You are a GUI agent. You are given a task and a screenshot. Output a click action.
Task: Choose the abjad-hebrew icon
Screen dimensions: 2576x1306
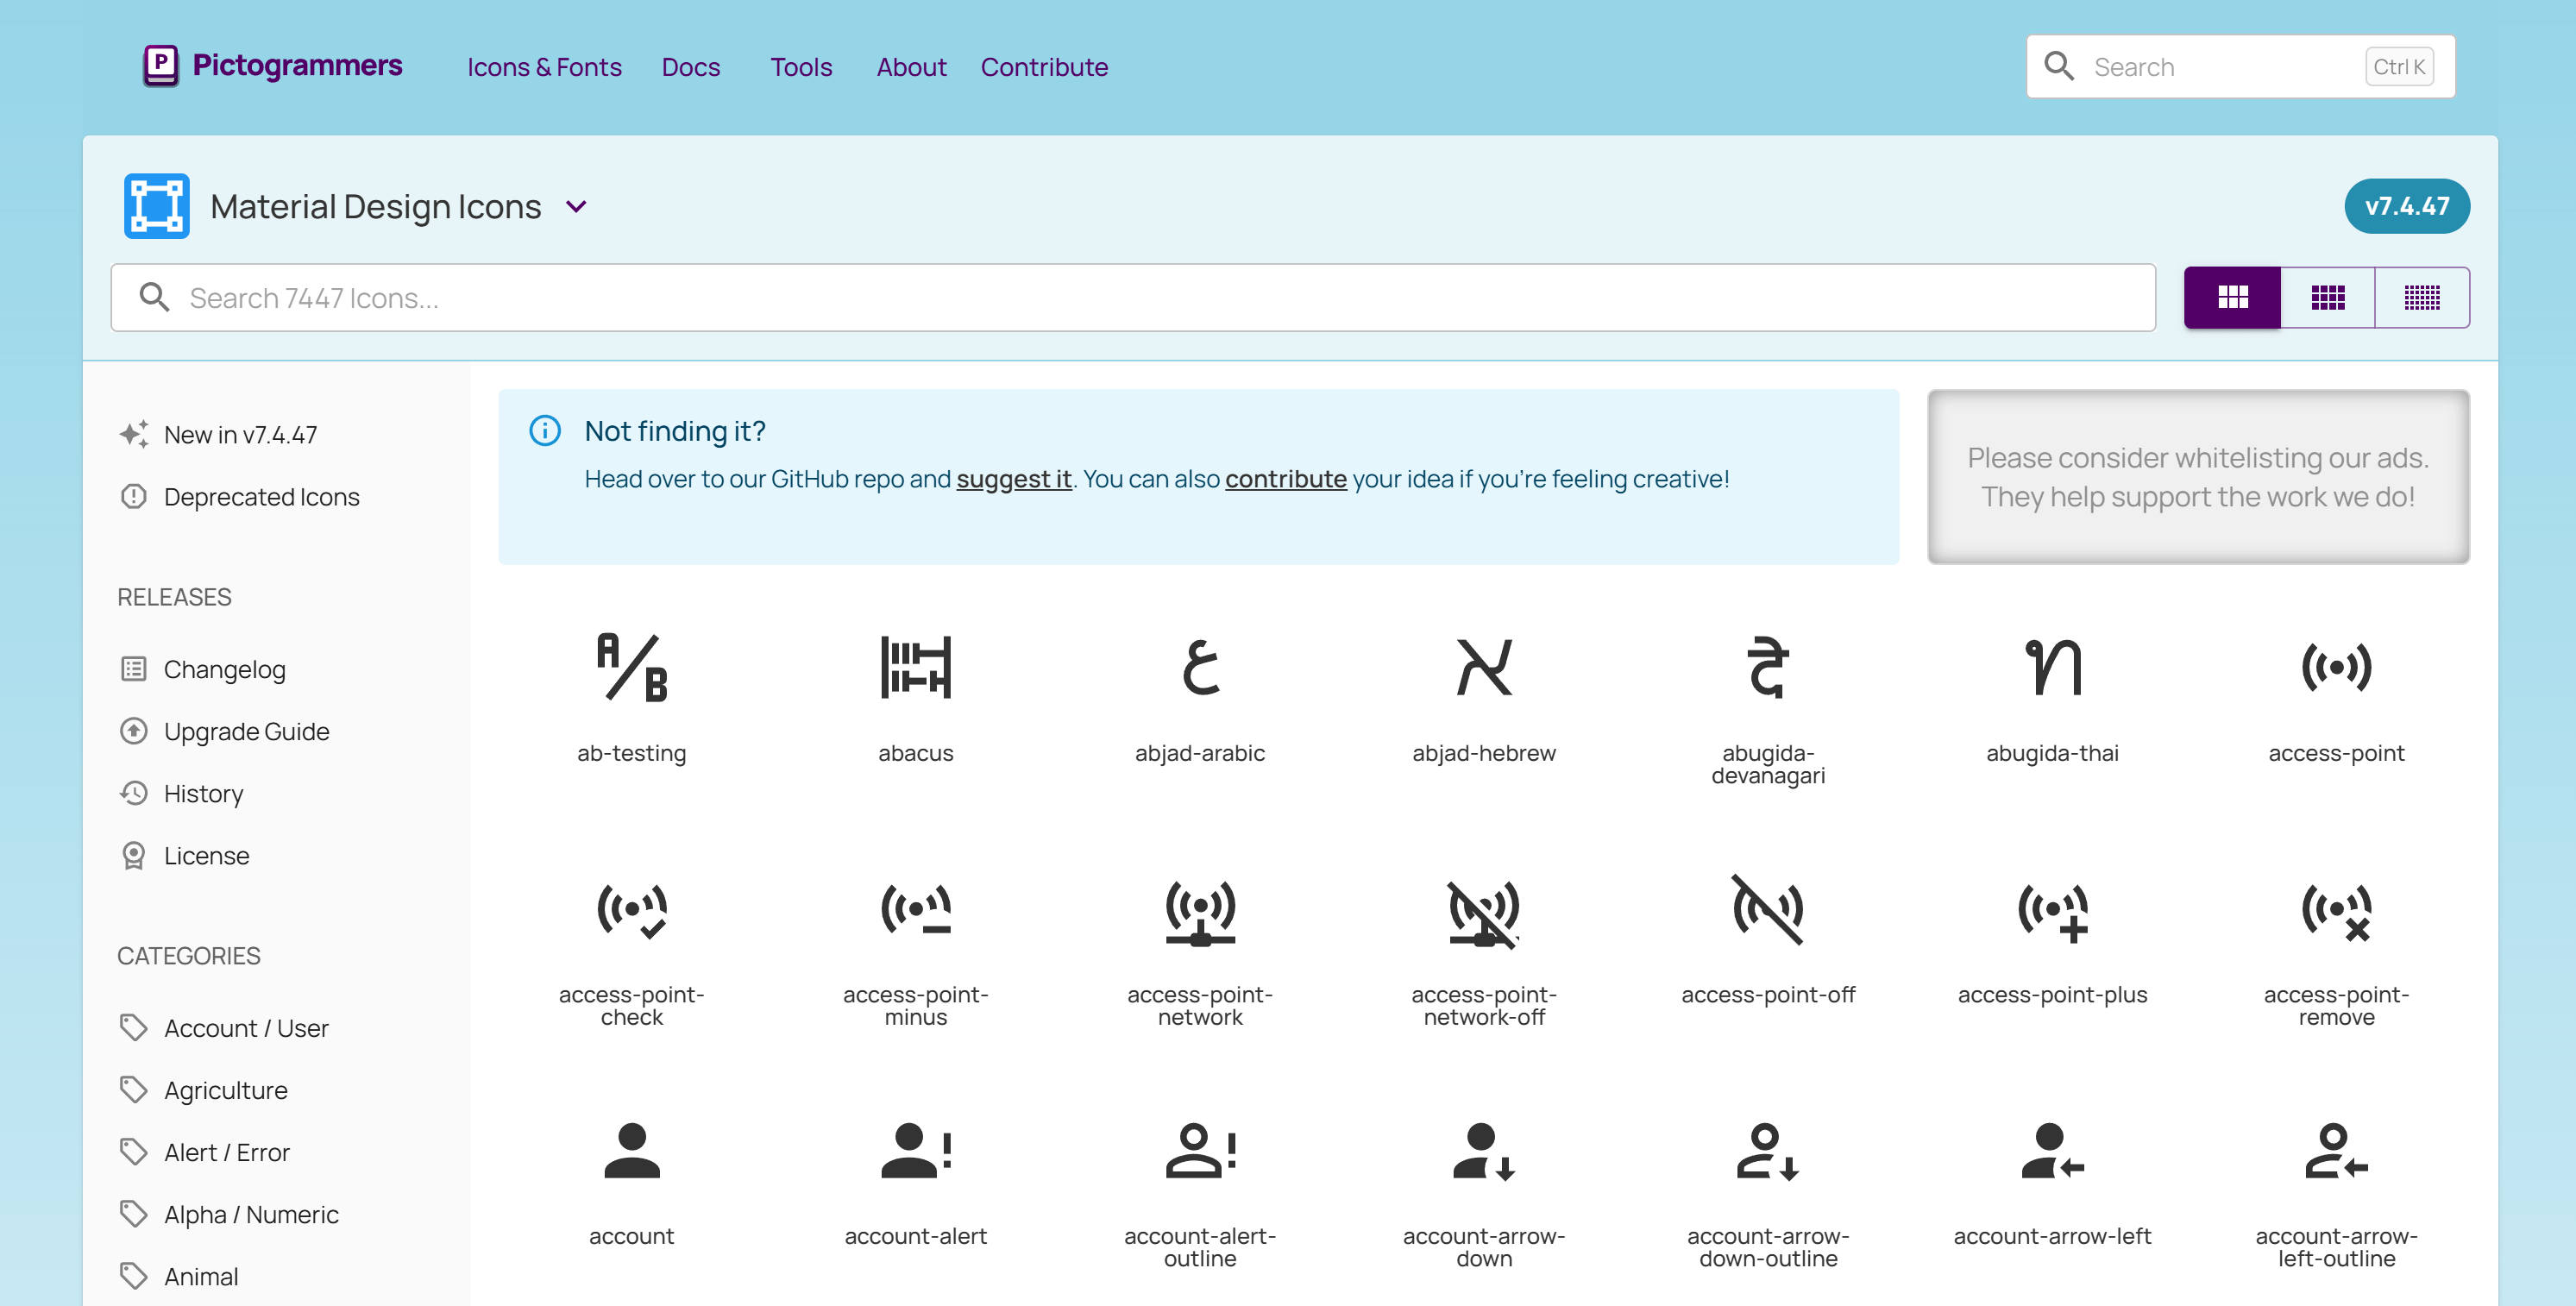(1483, 667)
